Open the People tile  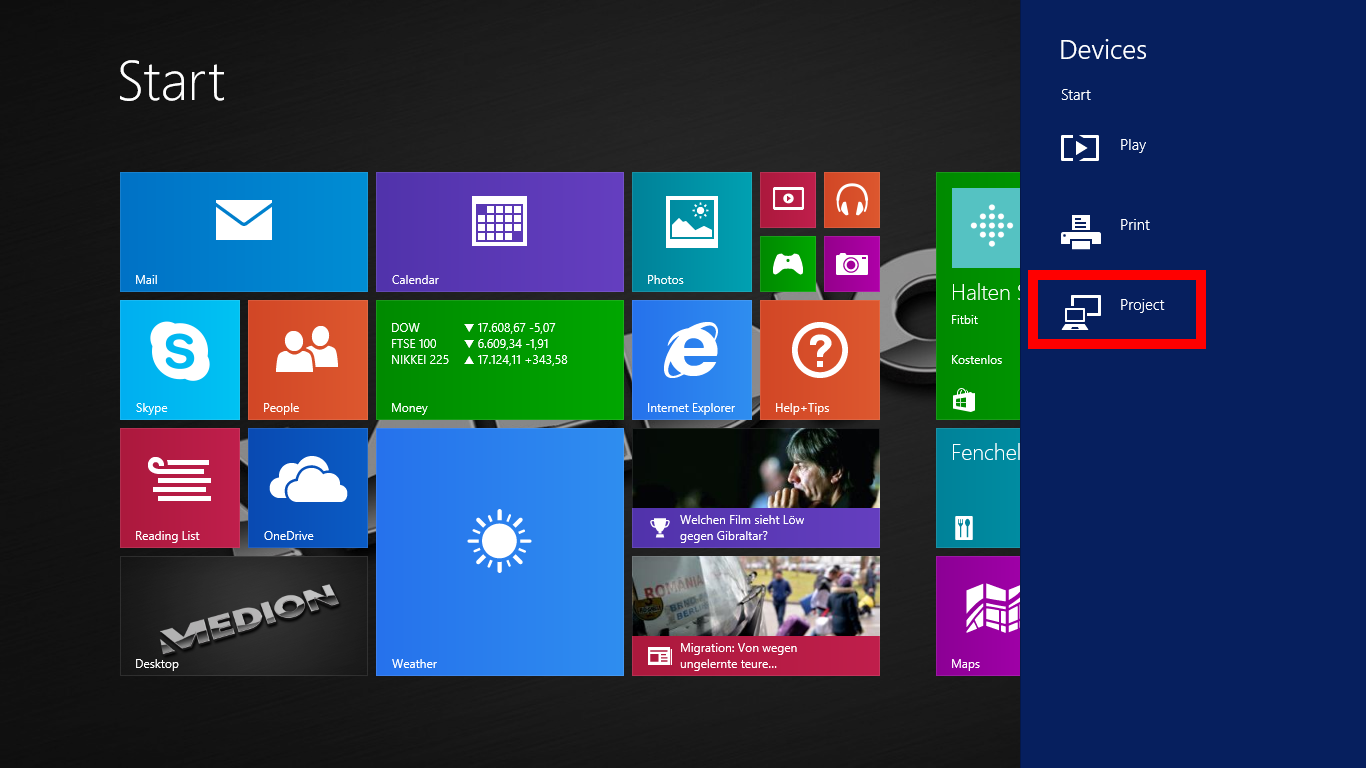(308, 360)
